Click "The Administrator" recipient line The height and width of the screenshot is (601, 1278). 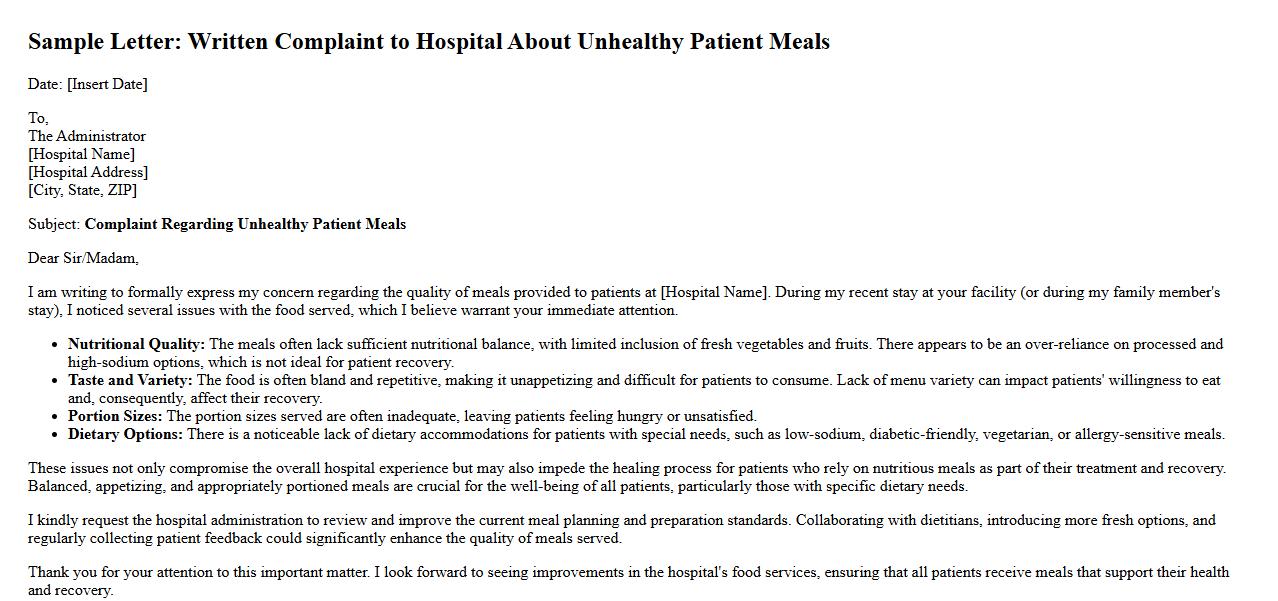87,136
